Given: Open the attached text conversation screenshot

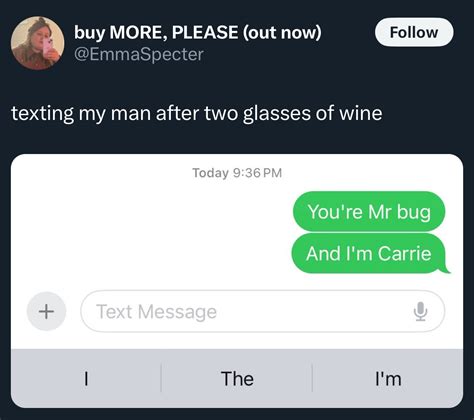Looking at the screenshot, I should [237, 281].
